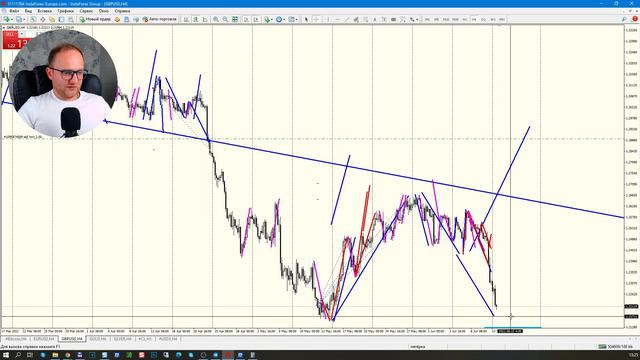The height and width of the screenshot is (360, 640).
Task: Select the GBPUSD,H4 chart tab
Action: pos(72,339)
